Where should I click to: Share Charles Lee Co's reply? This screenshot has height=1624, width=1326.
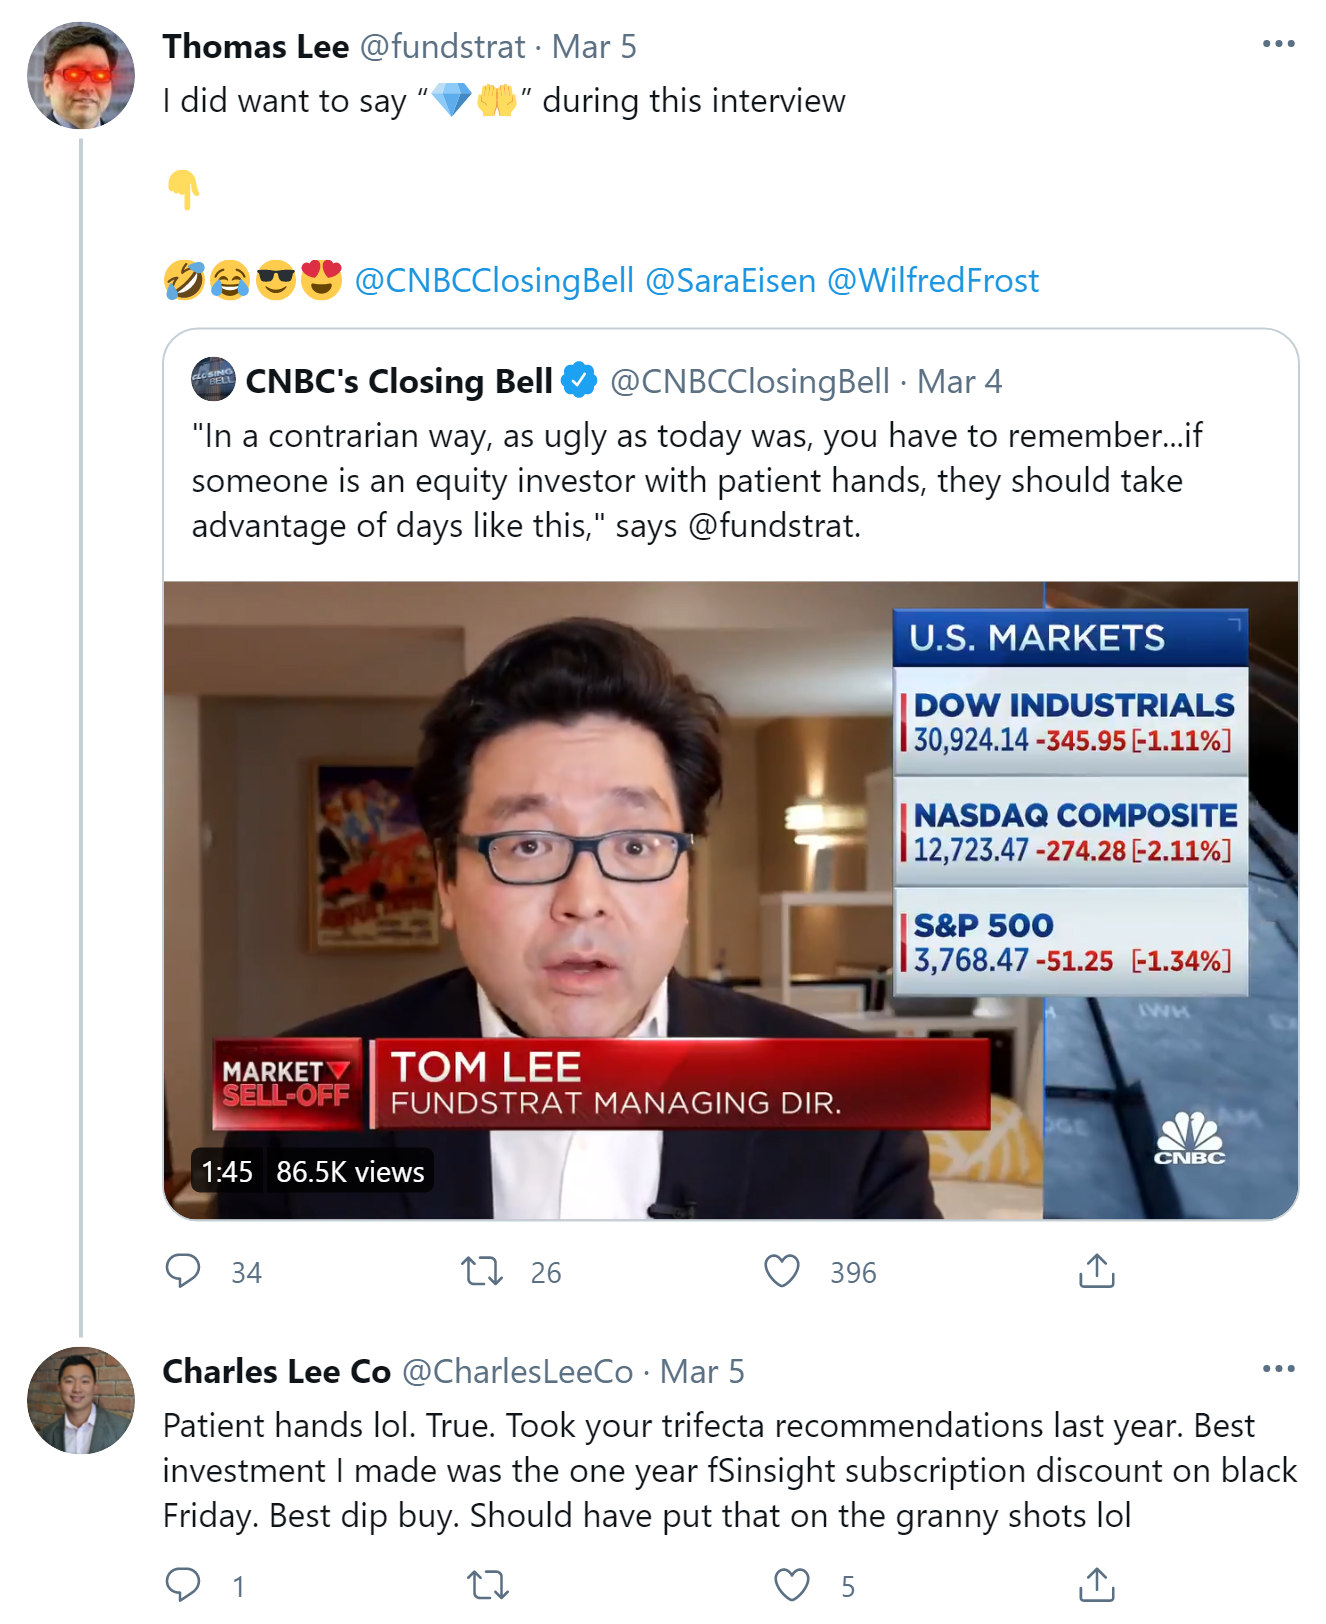click(1096, 1585)
